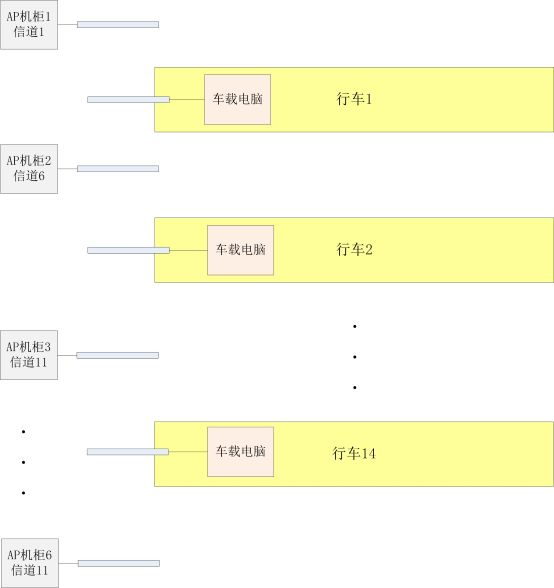Select the AP机柜6 信道11 box
Image resolution: width=554 pixels, height=588 pixels.
pos(30,563)
